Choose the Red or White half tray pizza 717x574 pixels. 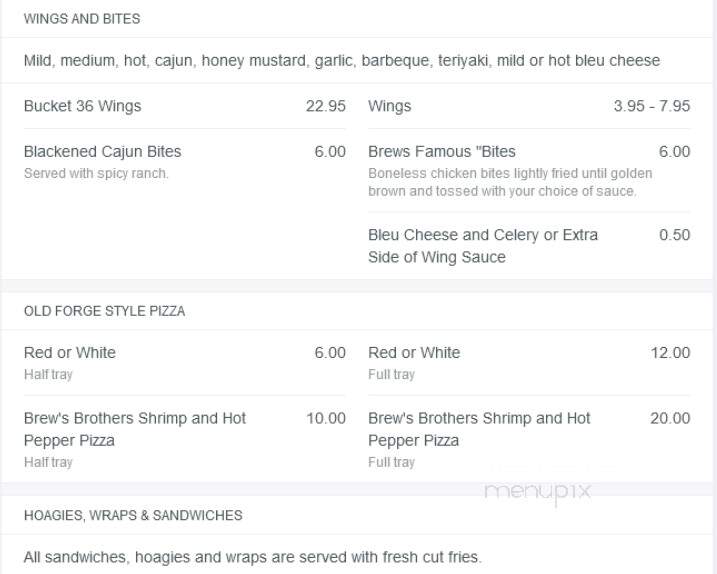tap(184, 363)
